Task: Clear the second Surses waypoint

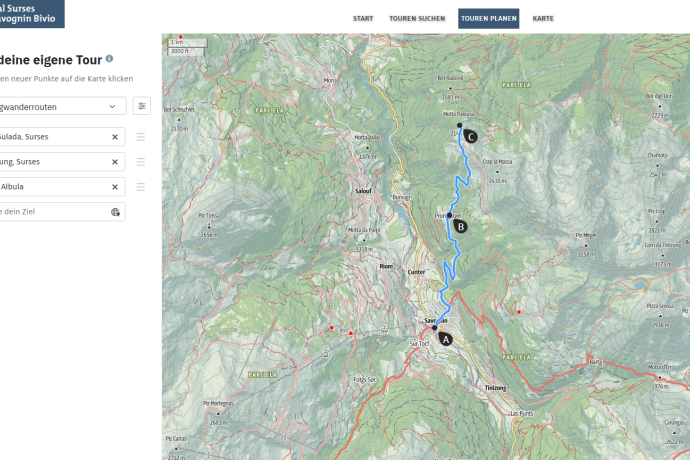Action: click(x=114, y=161)
